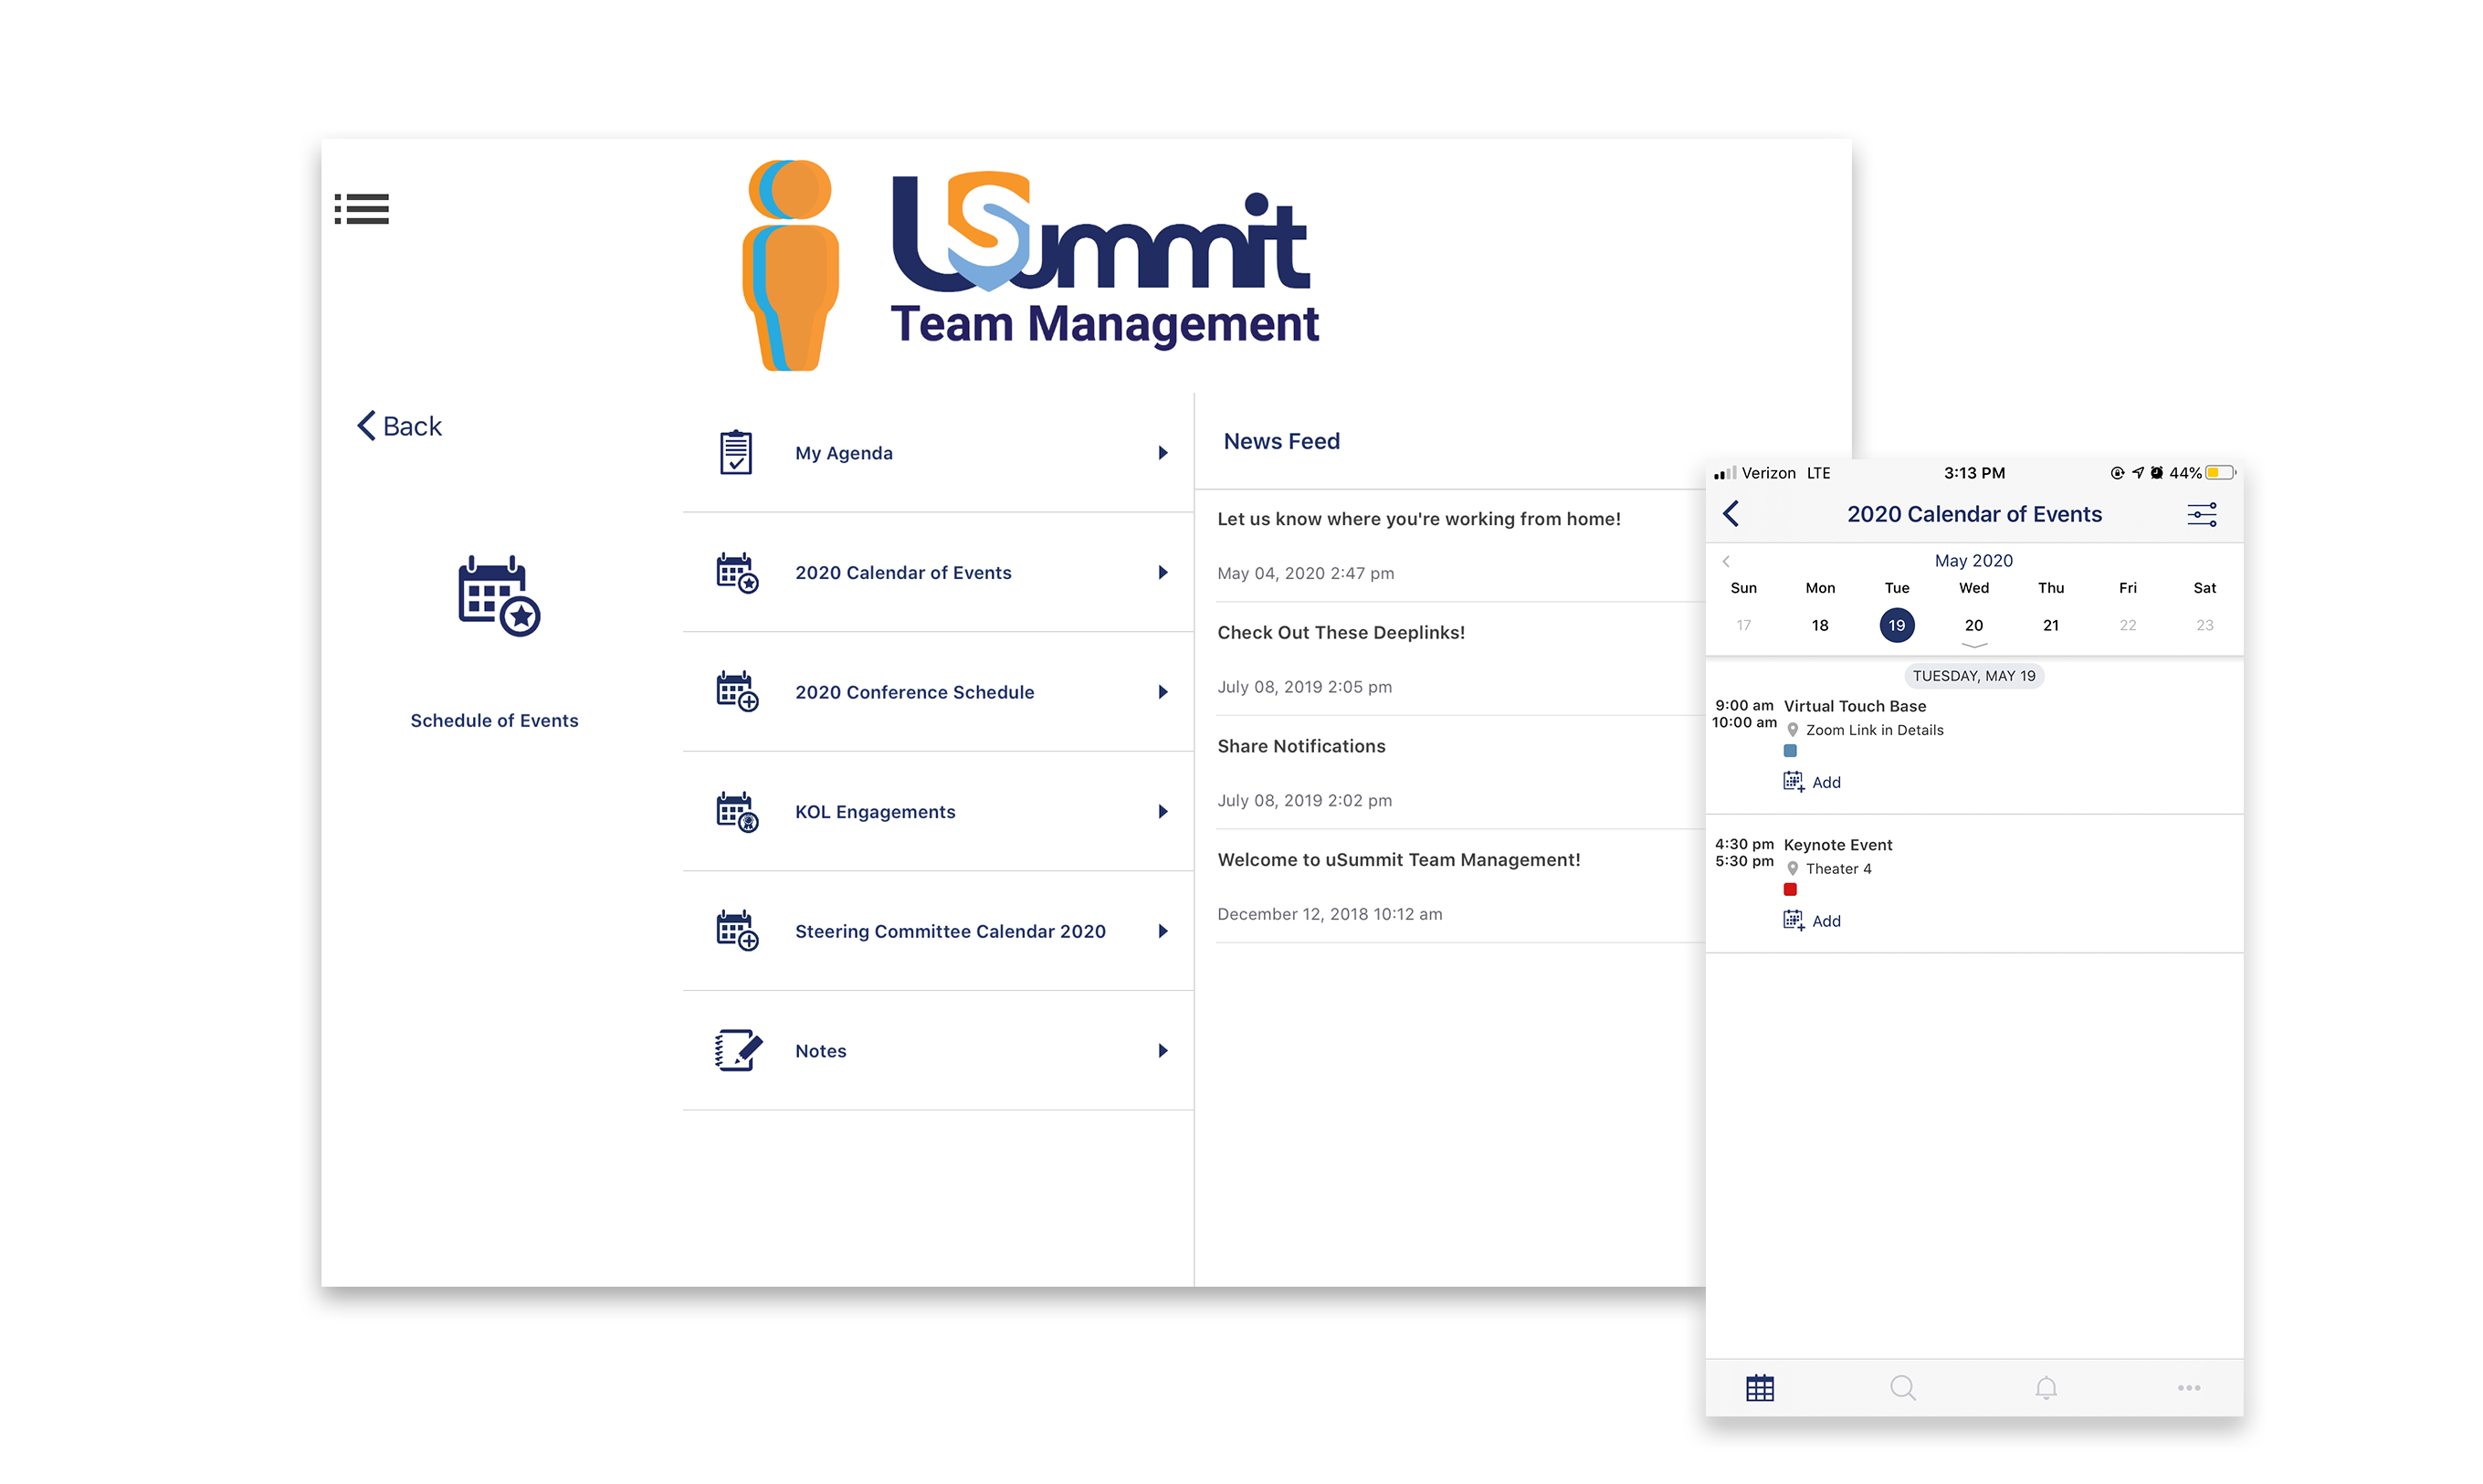Select Sunday 17 in the calendar
The height and width of the screenshot is (1484, 2483).
(x=1743, y=625)
